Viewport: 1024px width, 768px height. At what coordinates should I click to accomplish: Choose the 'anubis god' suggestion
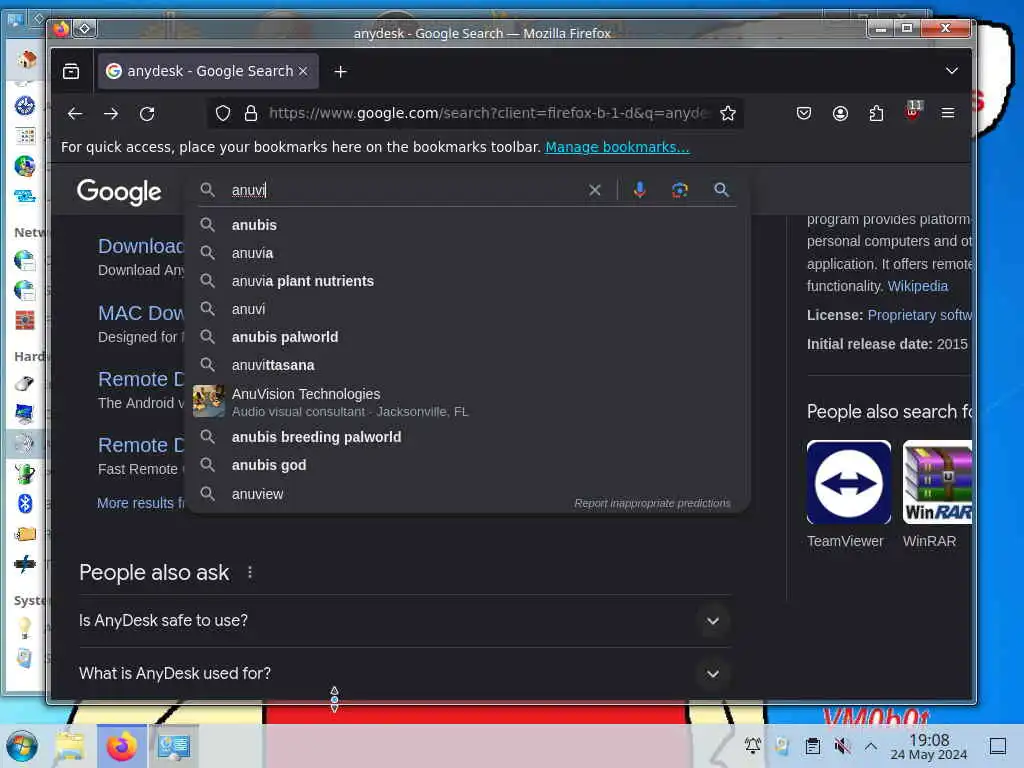pos(468,465)
